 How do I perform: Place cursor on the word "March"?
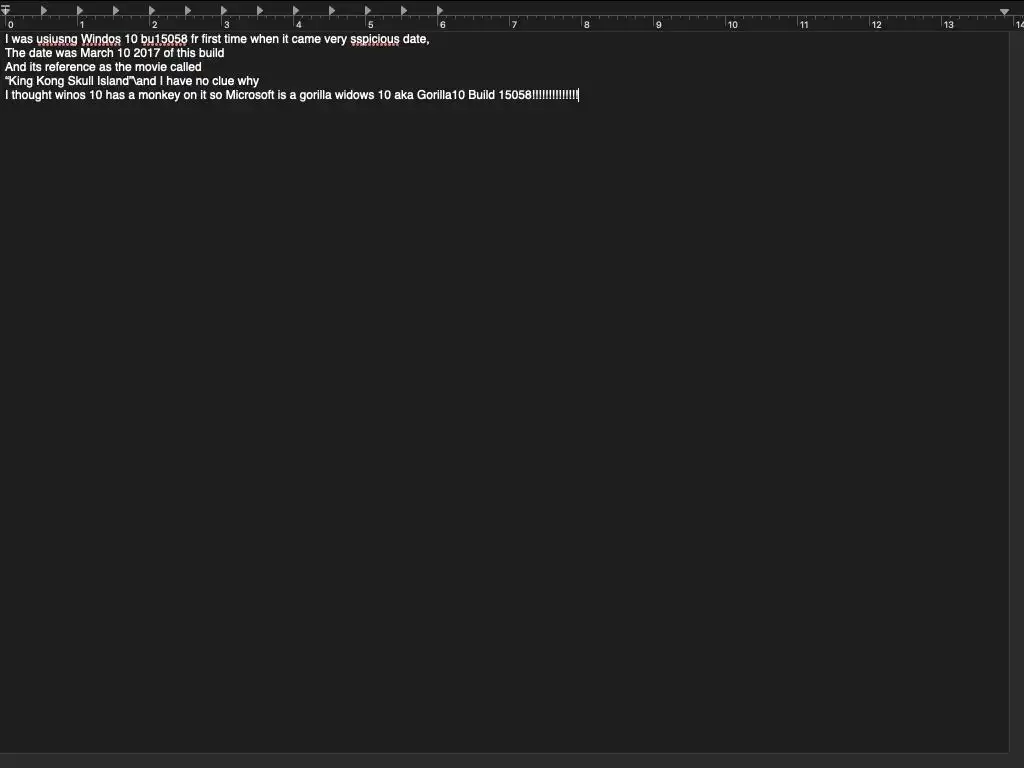click(97, 53)
